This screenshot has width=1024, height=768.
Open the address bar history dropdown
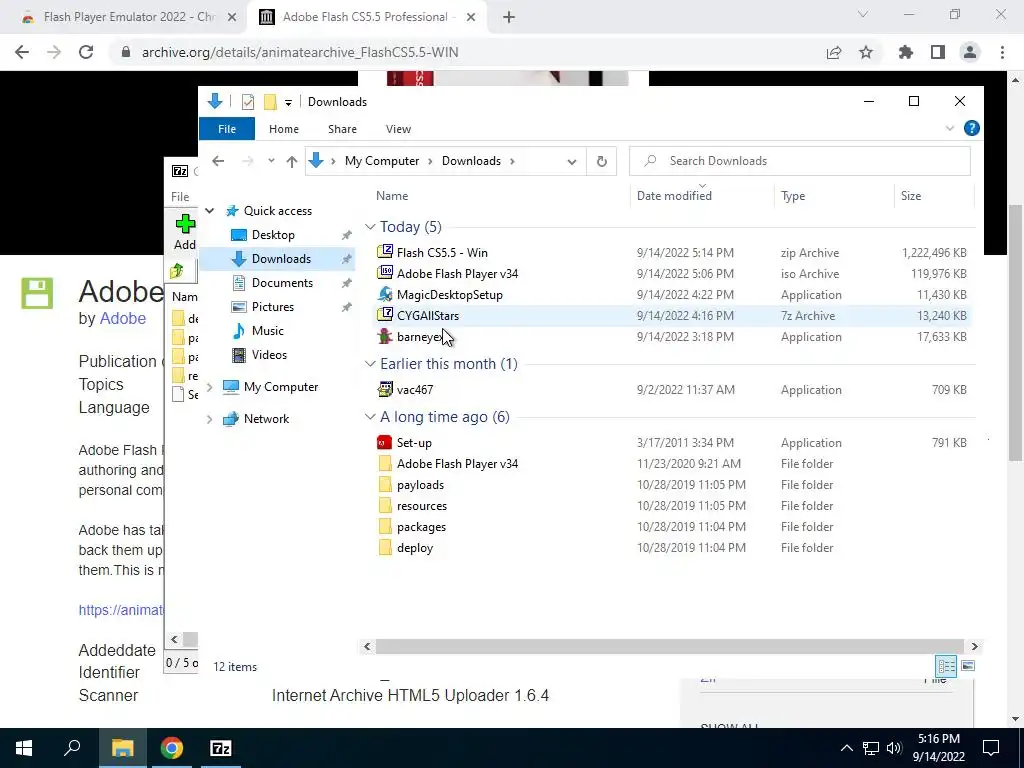point(571,161)
